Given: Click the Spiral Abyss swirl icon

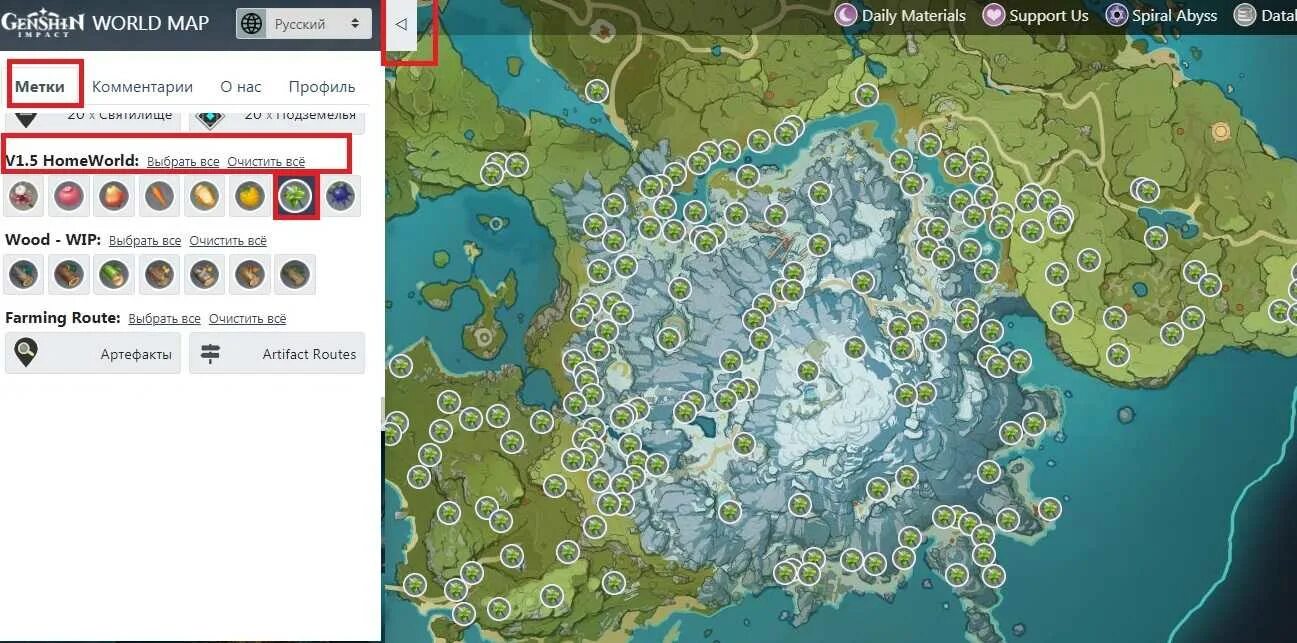Looking at the screenshot, I should 1117,15.
